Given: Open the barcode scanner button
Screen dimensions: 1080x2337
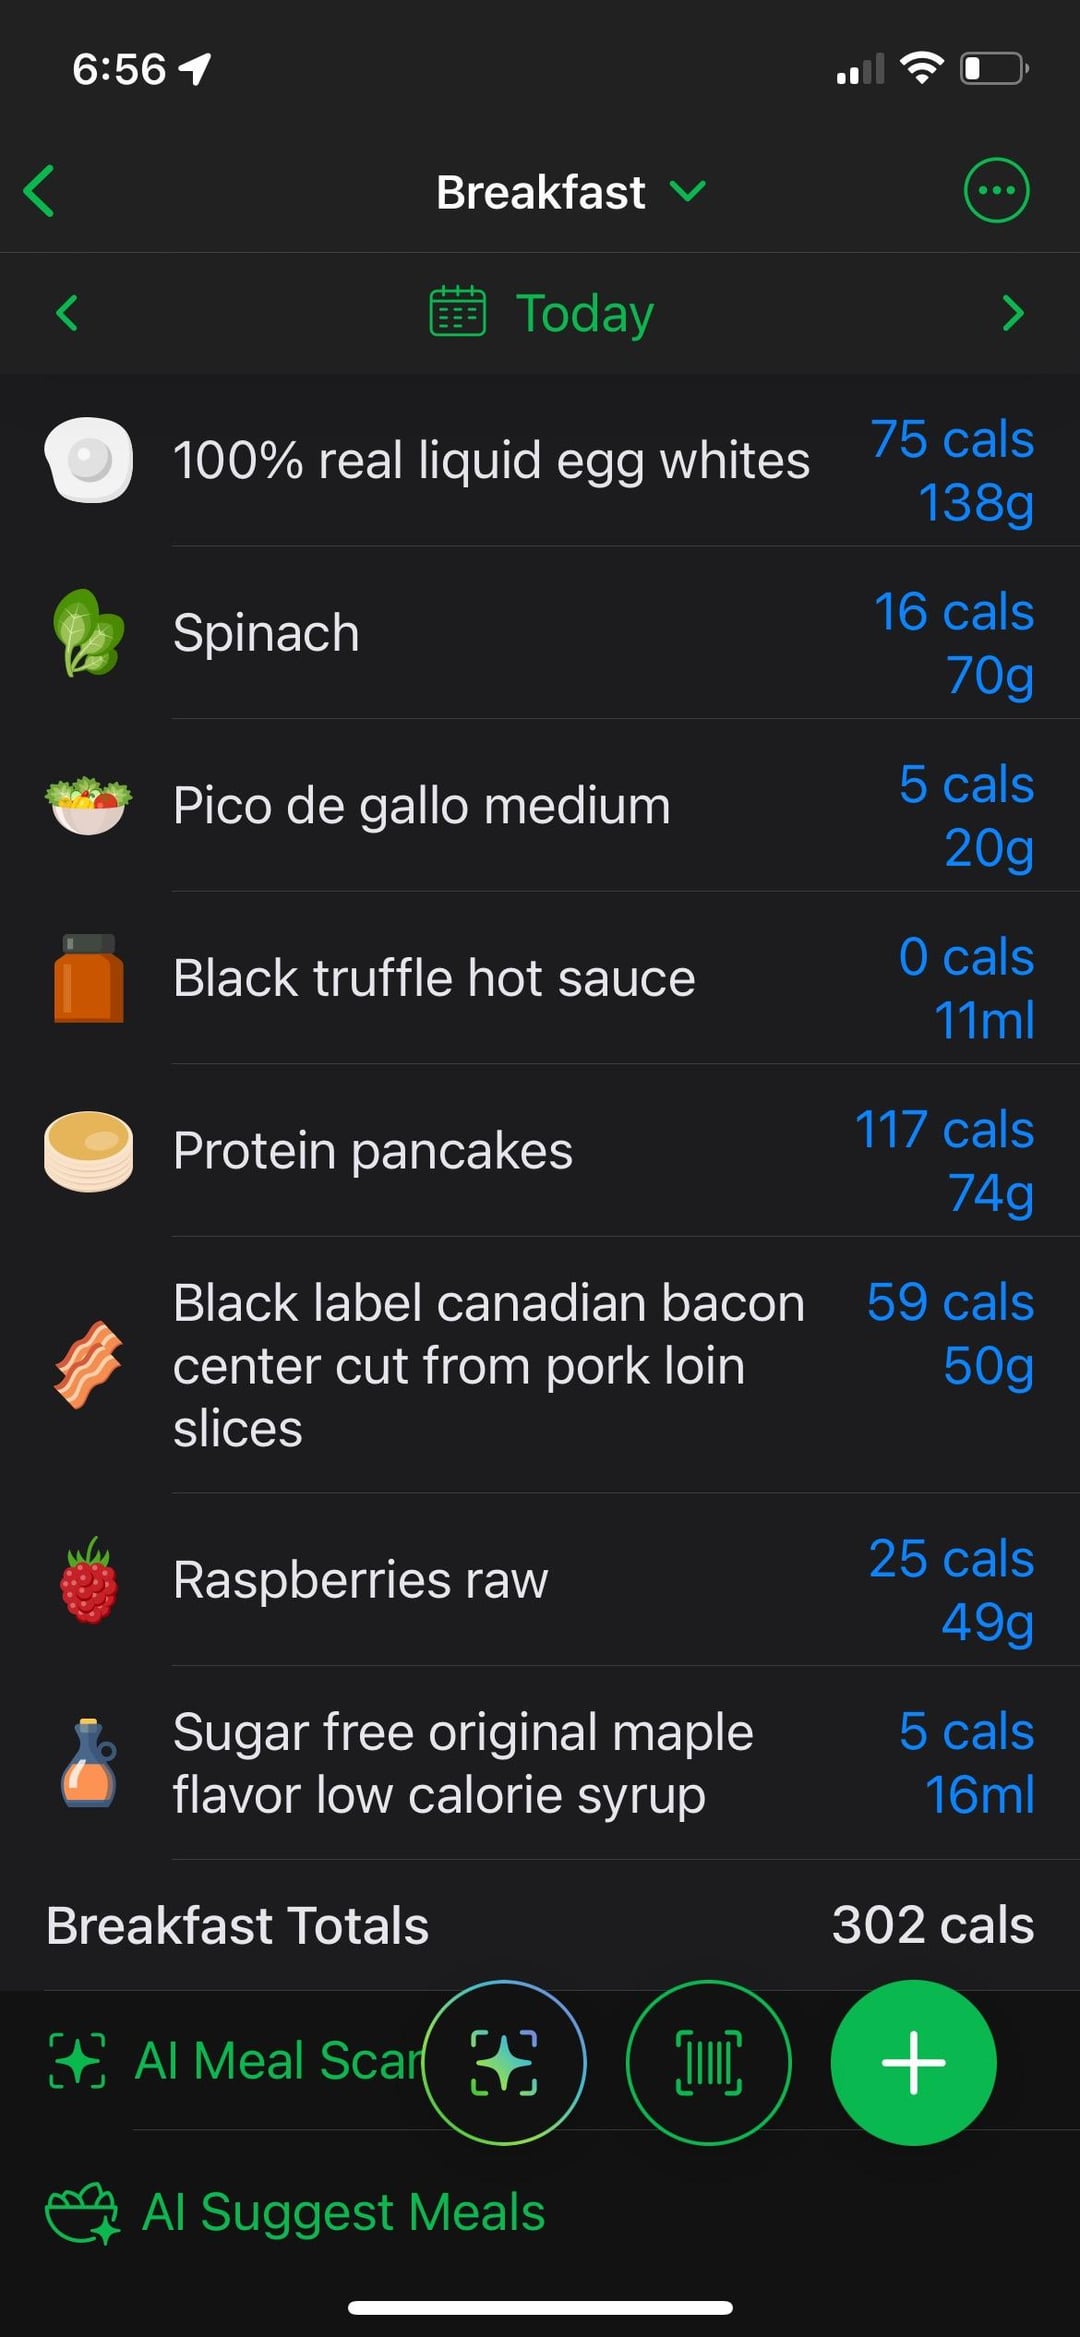Looking at the screenshot, I should pos(708,2062).
